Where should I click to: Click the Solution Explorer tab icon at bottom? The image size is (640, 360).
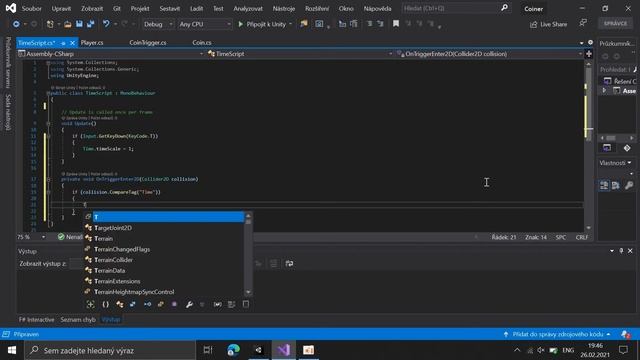click(607, 148)
